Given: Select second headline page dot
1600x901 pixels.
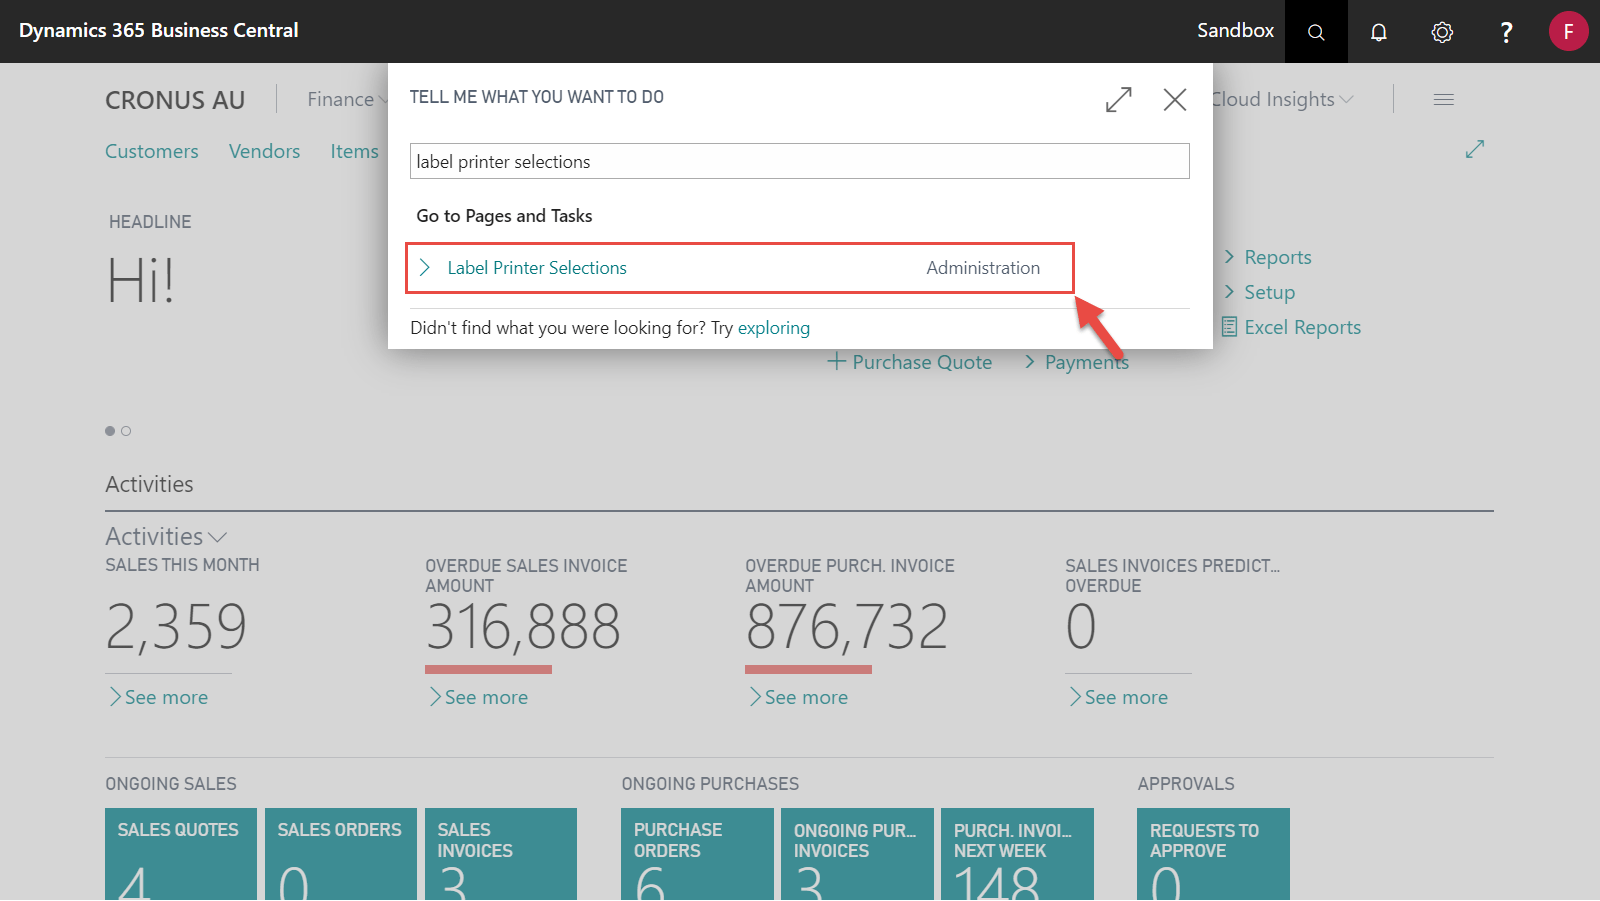Looking at the screenshot, I should click(126, 431).
